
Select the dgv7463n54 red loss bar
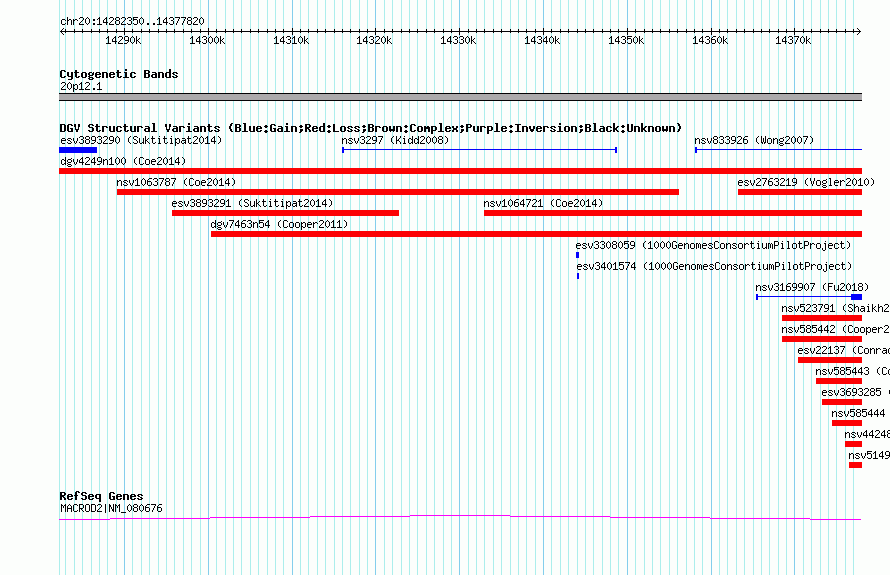click(536, 234)
